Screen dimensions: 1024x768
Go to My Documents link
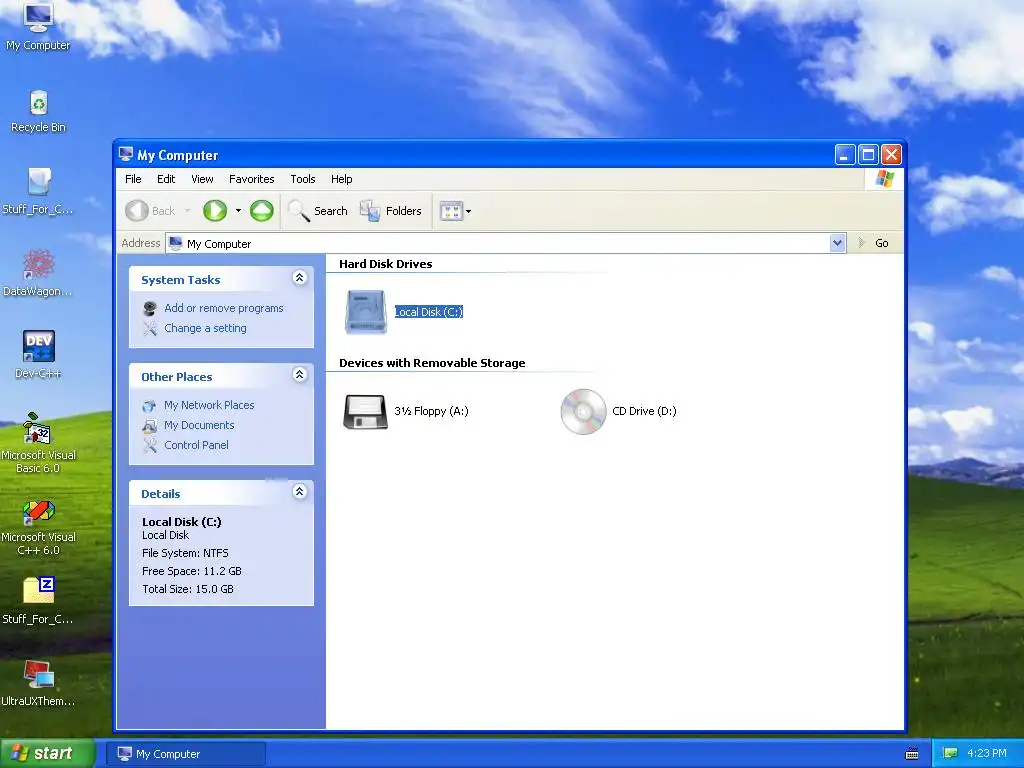199,425
